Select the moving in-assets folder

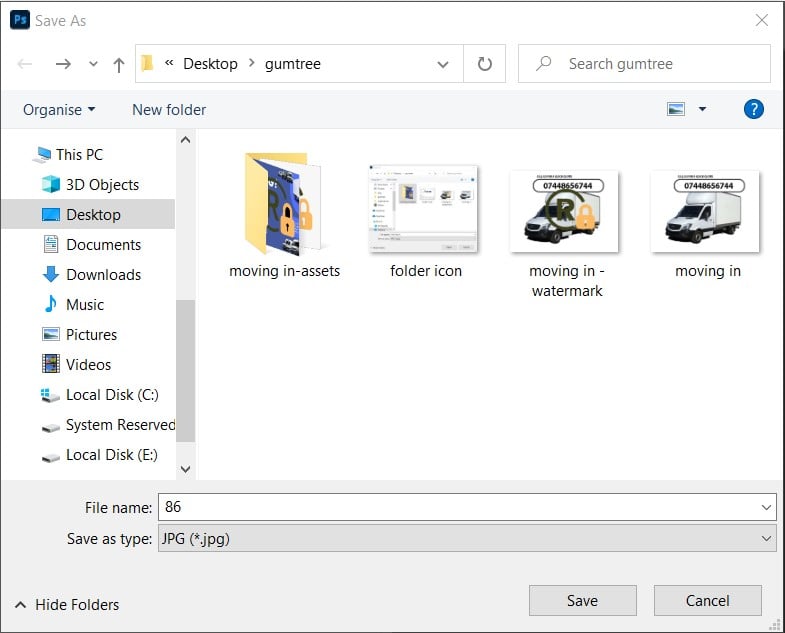click(x=284, y=216)
